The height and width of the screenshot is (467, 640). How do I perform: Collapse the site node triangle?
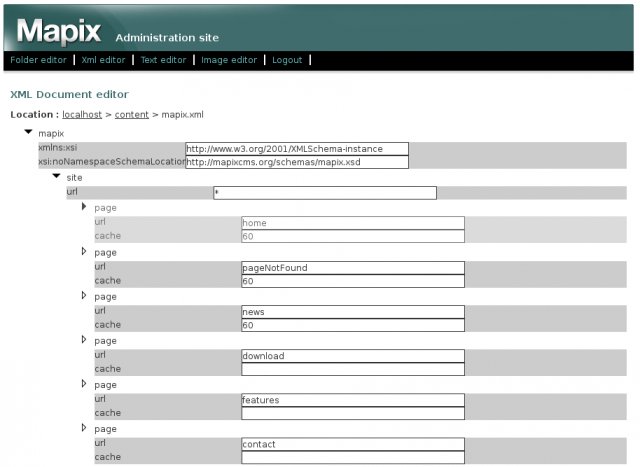coord(57,176)
